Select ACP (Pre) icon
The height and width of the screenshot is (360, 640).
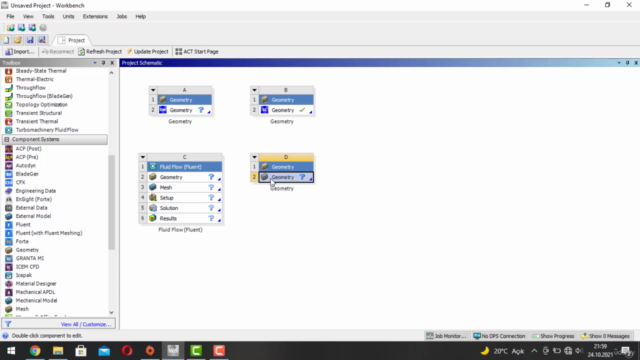click(x=9, y=157)
